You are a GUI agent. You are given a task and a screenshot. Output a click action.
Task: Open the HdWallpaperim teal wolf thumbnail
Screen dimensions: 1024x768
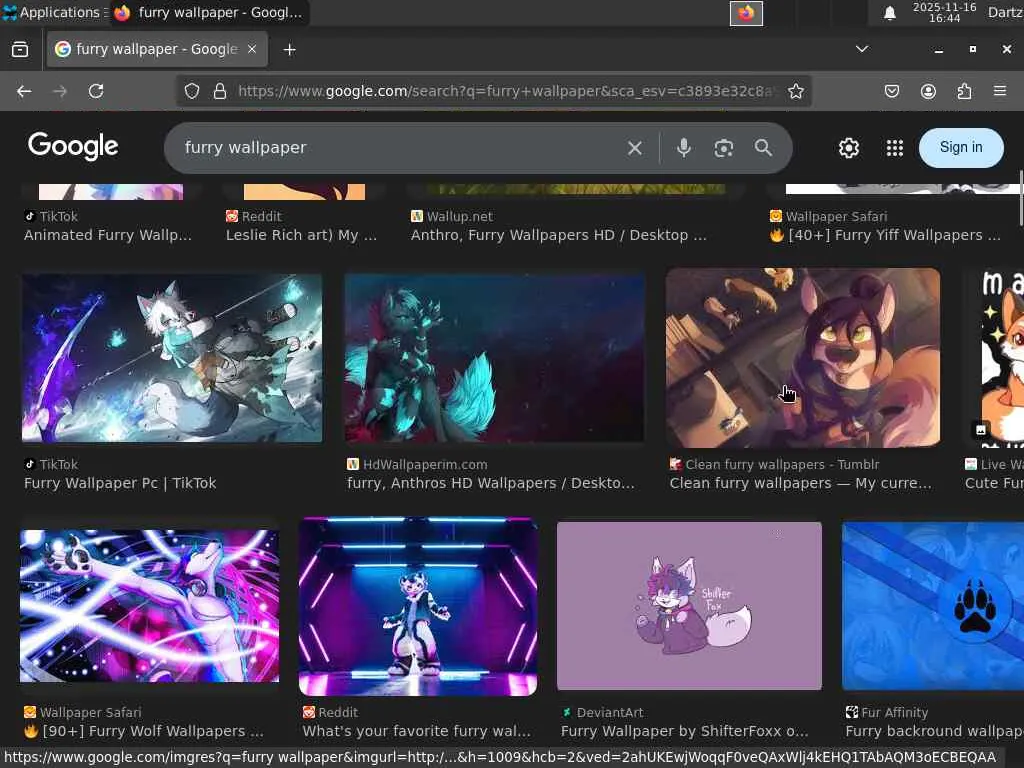494,359
